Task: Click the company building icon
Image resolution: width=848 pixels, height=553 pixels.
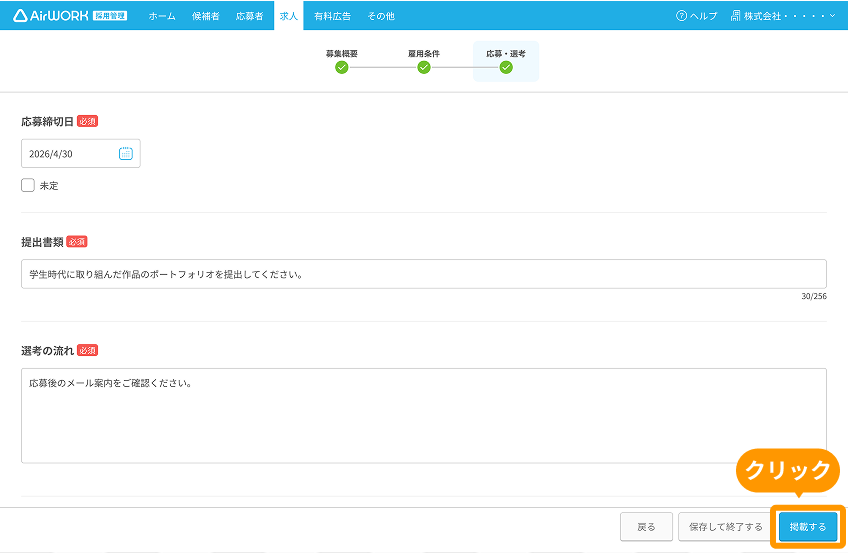Action: pyautogui.click(x=736, y=16)
